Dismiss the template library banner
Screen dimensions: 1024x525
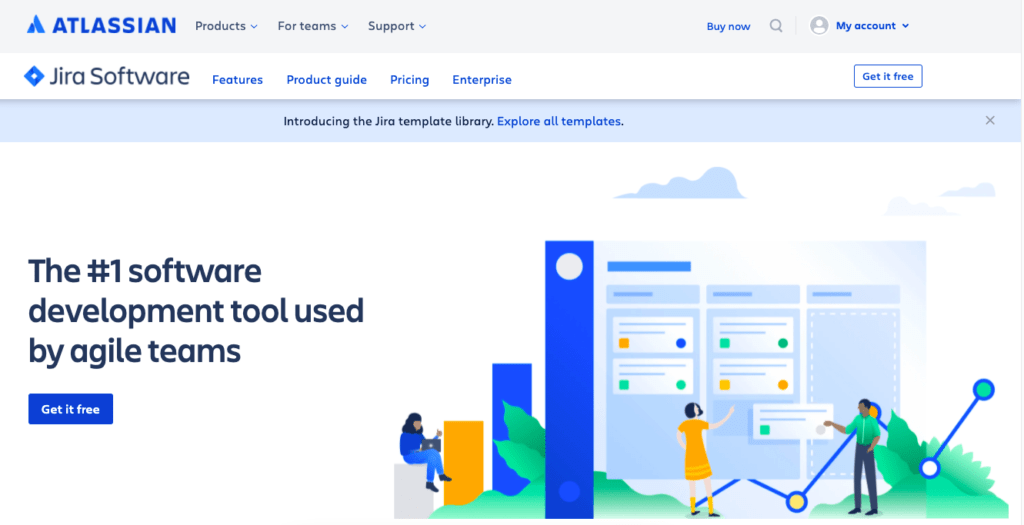990,120
